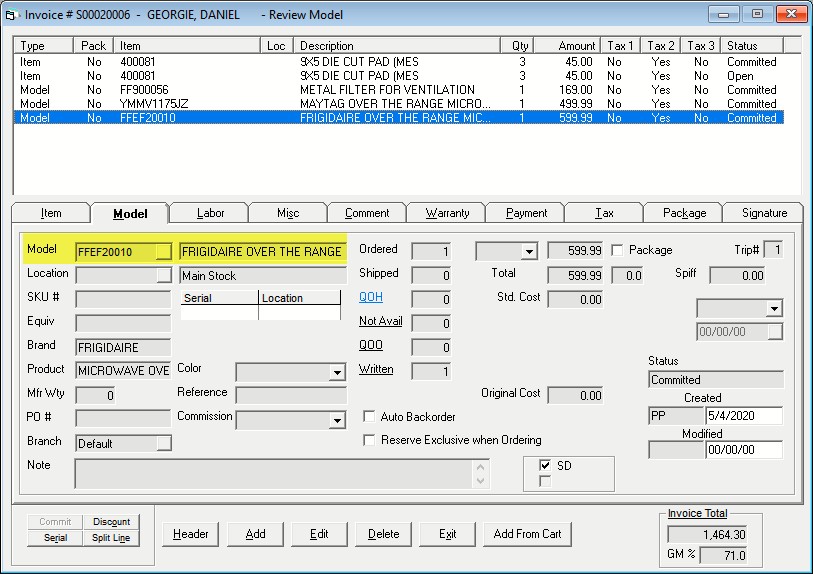Viewport: 813px width, 574px height.
Task: Click the Edit button
Action: coord(319,534)
